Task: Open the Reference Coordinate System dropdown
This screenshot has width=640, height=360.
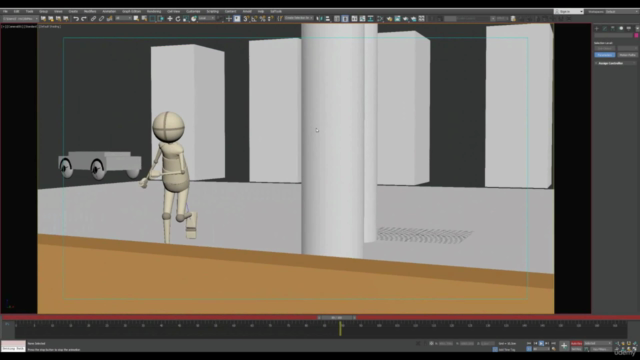Action: [x=207, y=19]
